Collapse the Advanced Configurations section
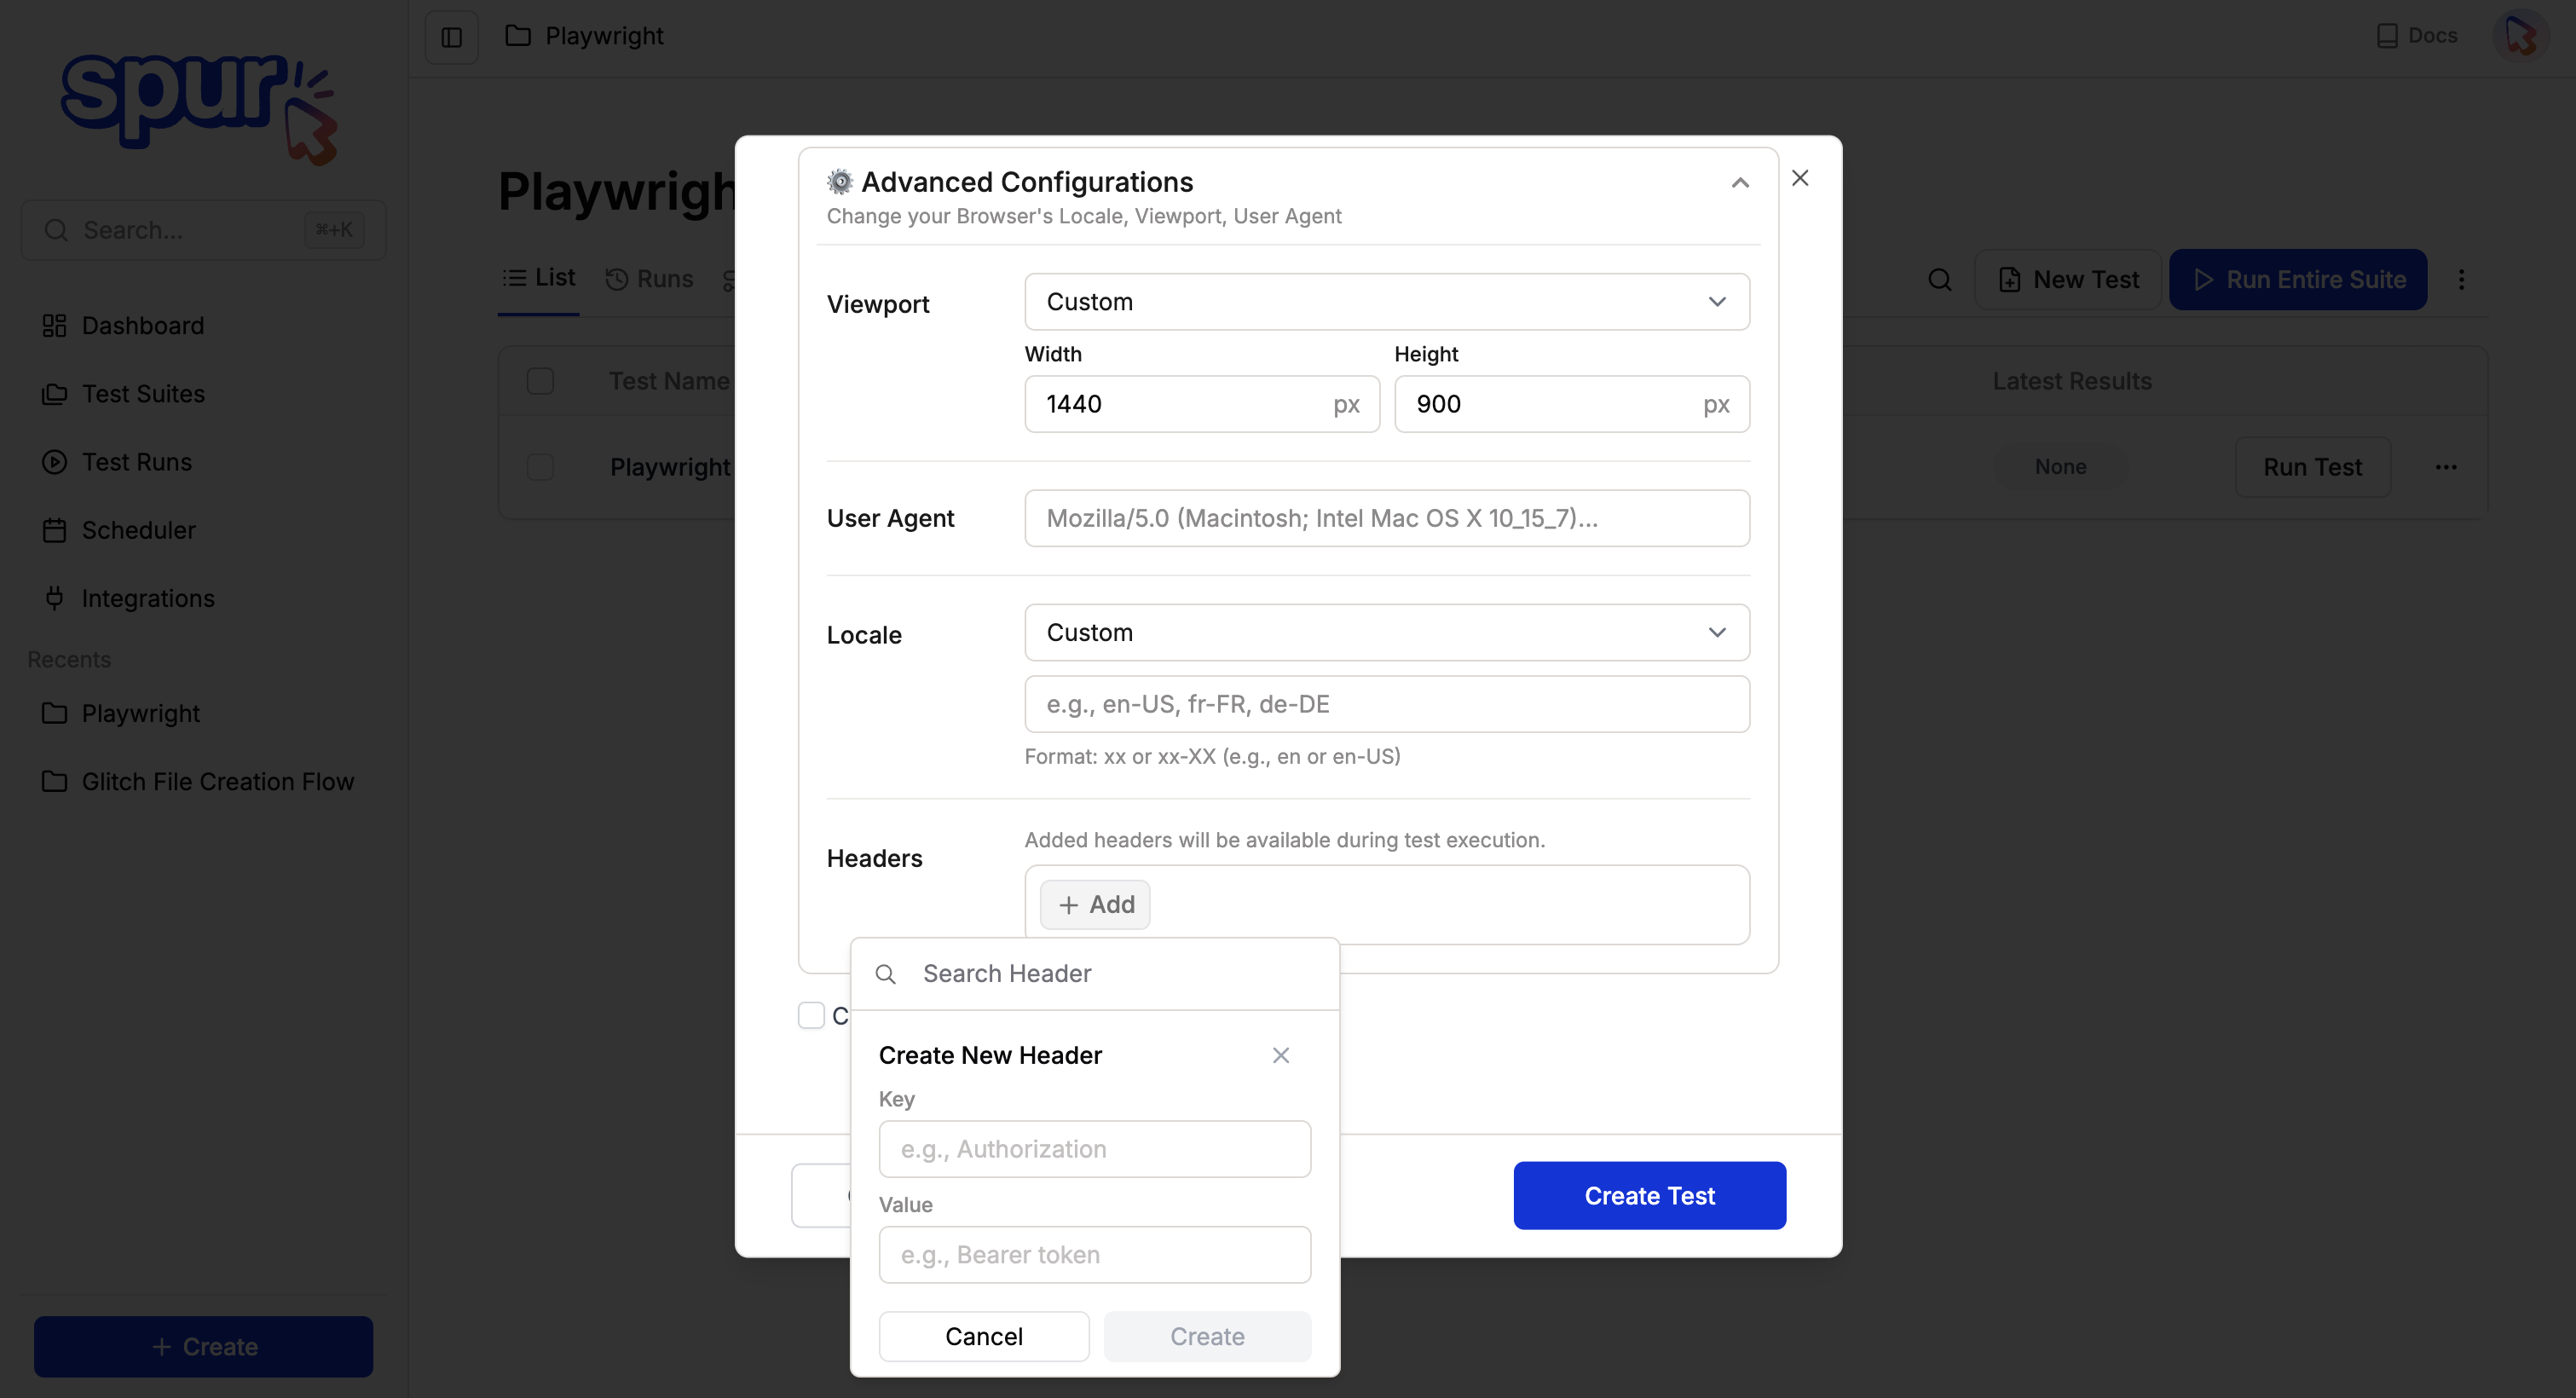Image resolution: width=2576 pixels, height=1398 pixels. (x=1740, y=183)
